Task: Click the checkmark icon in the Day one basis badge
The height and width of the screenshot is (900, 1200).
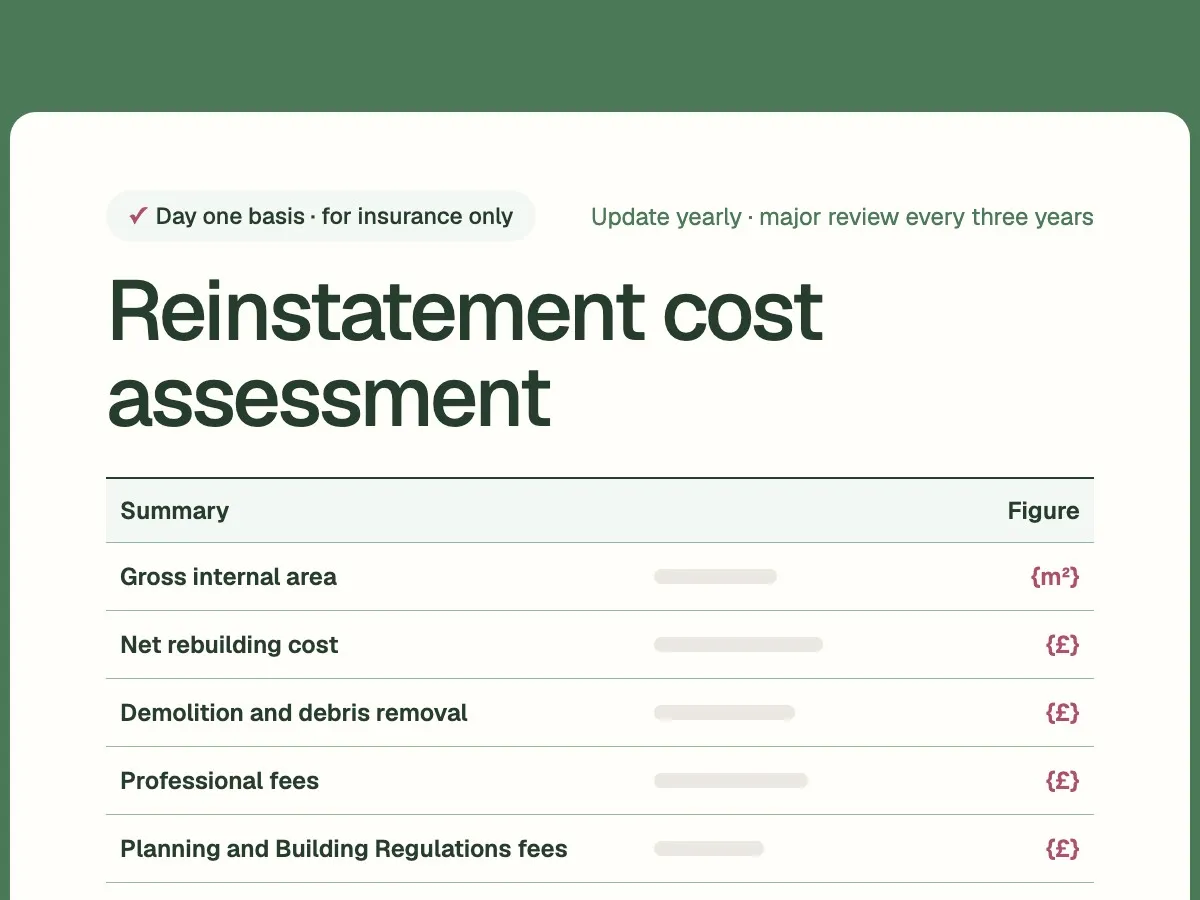Action: pos(139,216)
